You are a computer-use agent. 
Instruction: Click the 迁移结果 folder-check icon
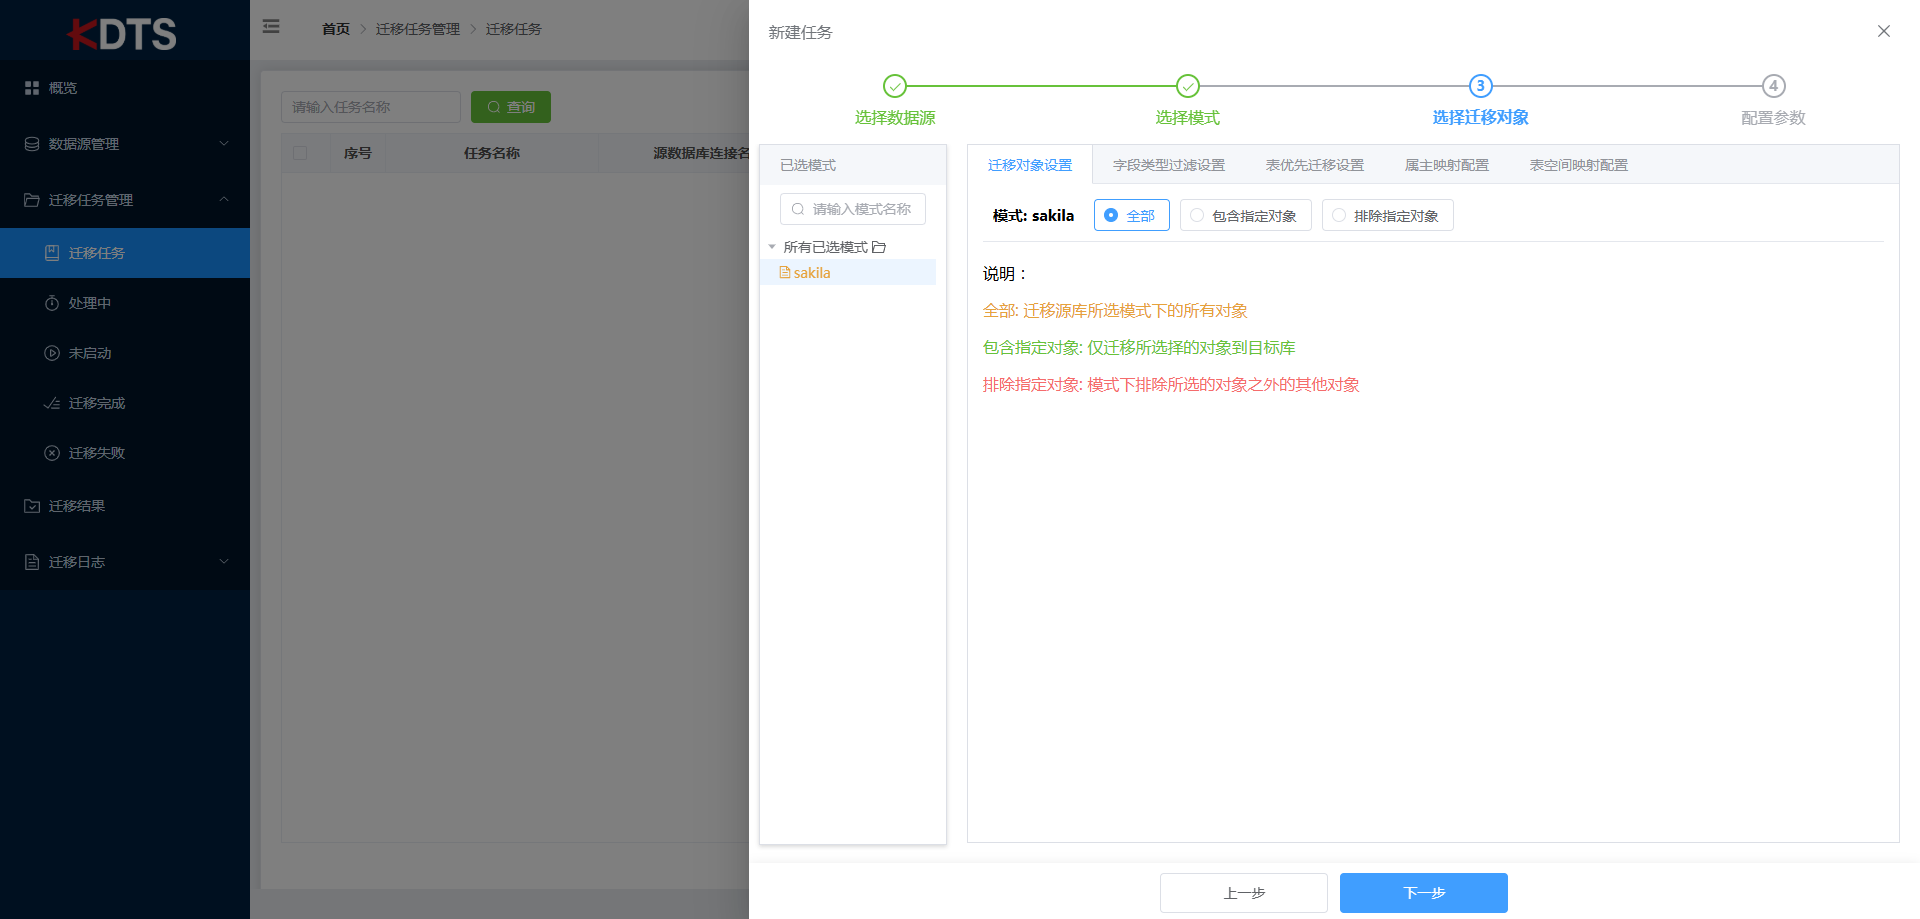point(32,506)
